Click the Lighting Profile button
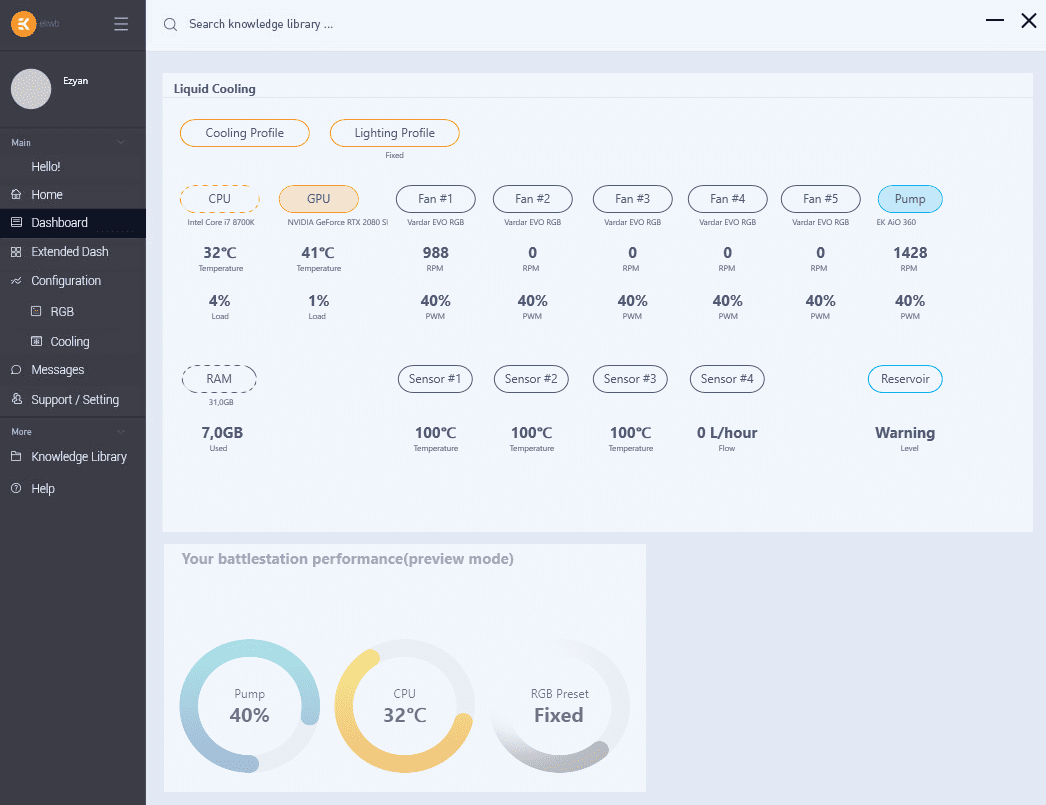 point(395,133)
